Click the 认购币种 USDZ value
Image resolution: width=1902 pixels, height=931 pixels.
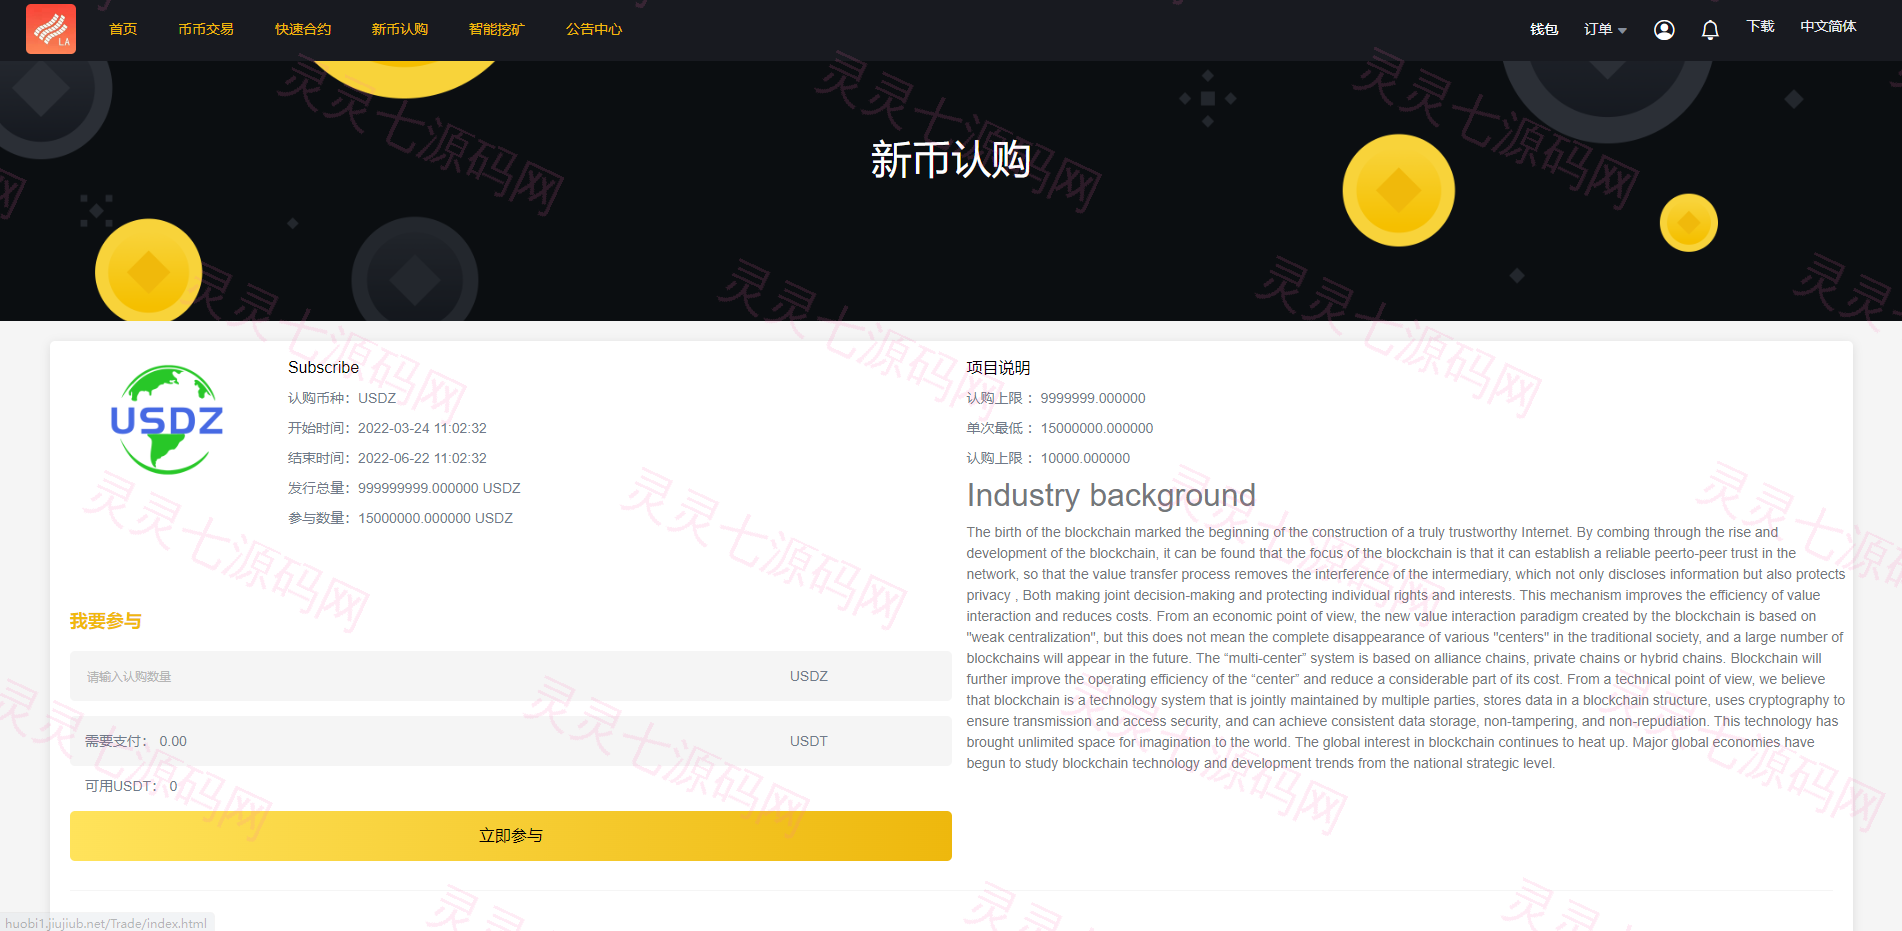click(x=377, y=398)
